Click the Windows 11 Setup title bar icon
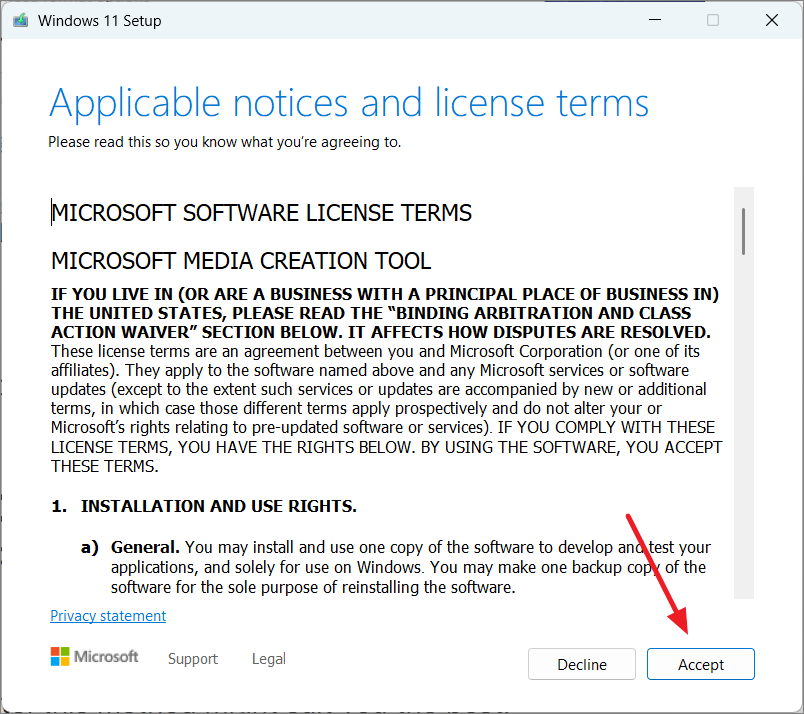Screen dimensions: 804x714 21,21
